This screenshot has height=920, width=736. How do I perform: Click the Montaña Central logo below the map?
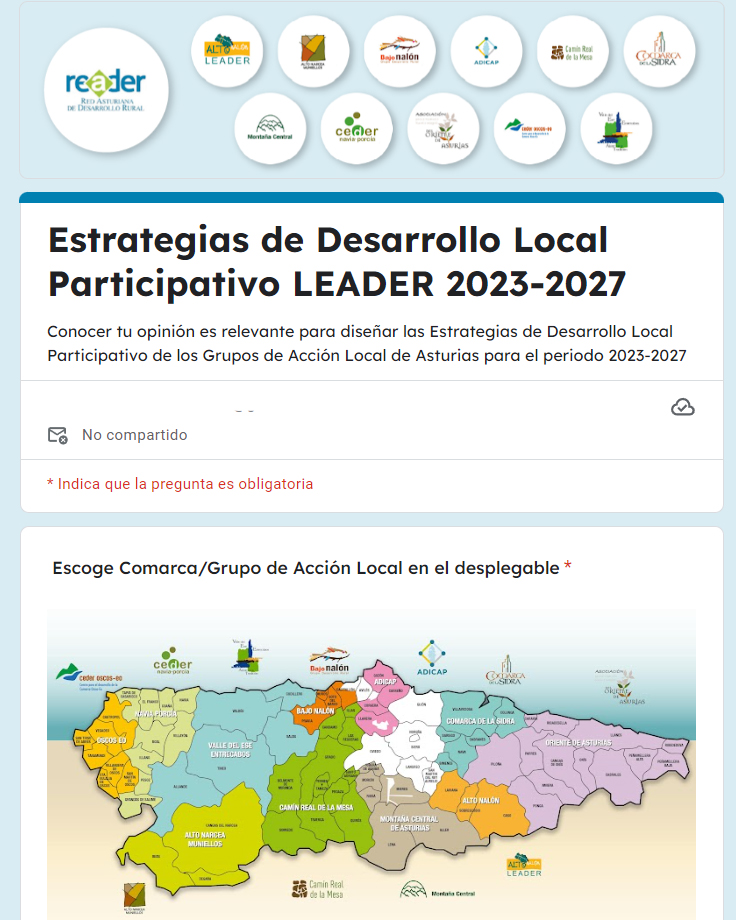point(437,890)
